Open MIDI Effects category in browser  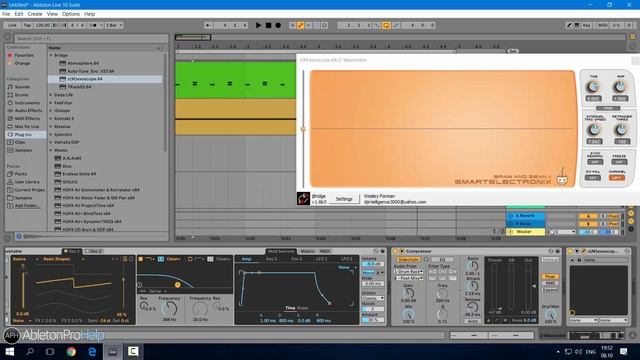pyautogui.click(x=27, y=118)
